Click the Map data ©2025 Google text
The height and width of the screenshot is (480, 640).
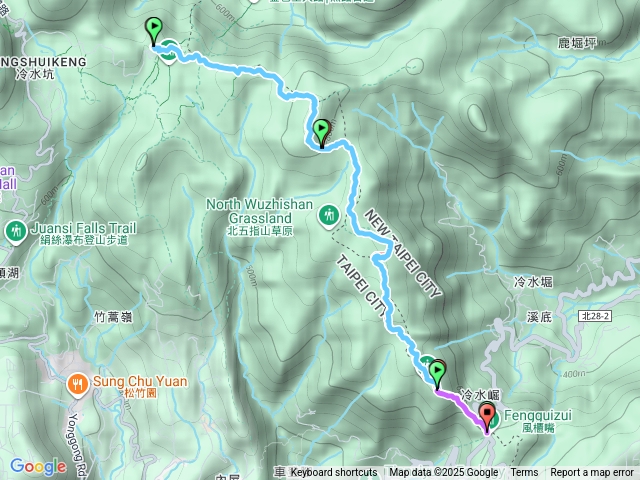click(x=443, y=473)
